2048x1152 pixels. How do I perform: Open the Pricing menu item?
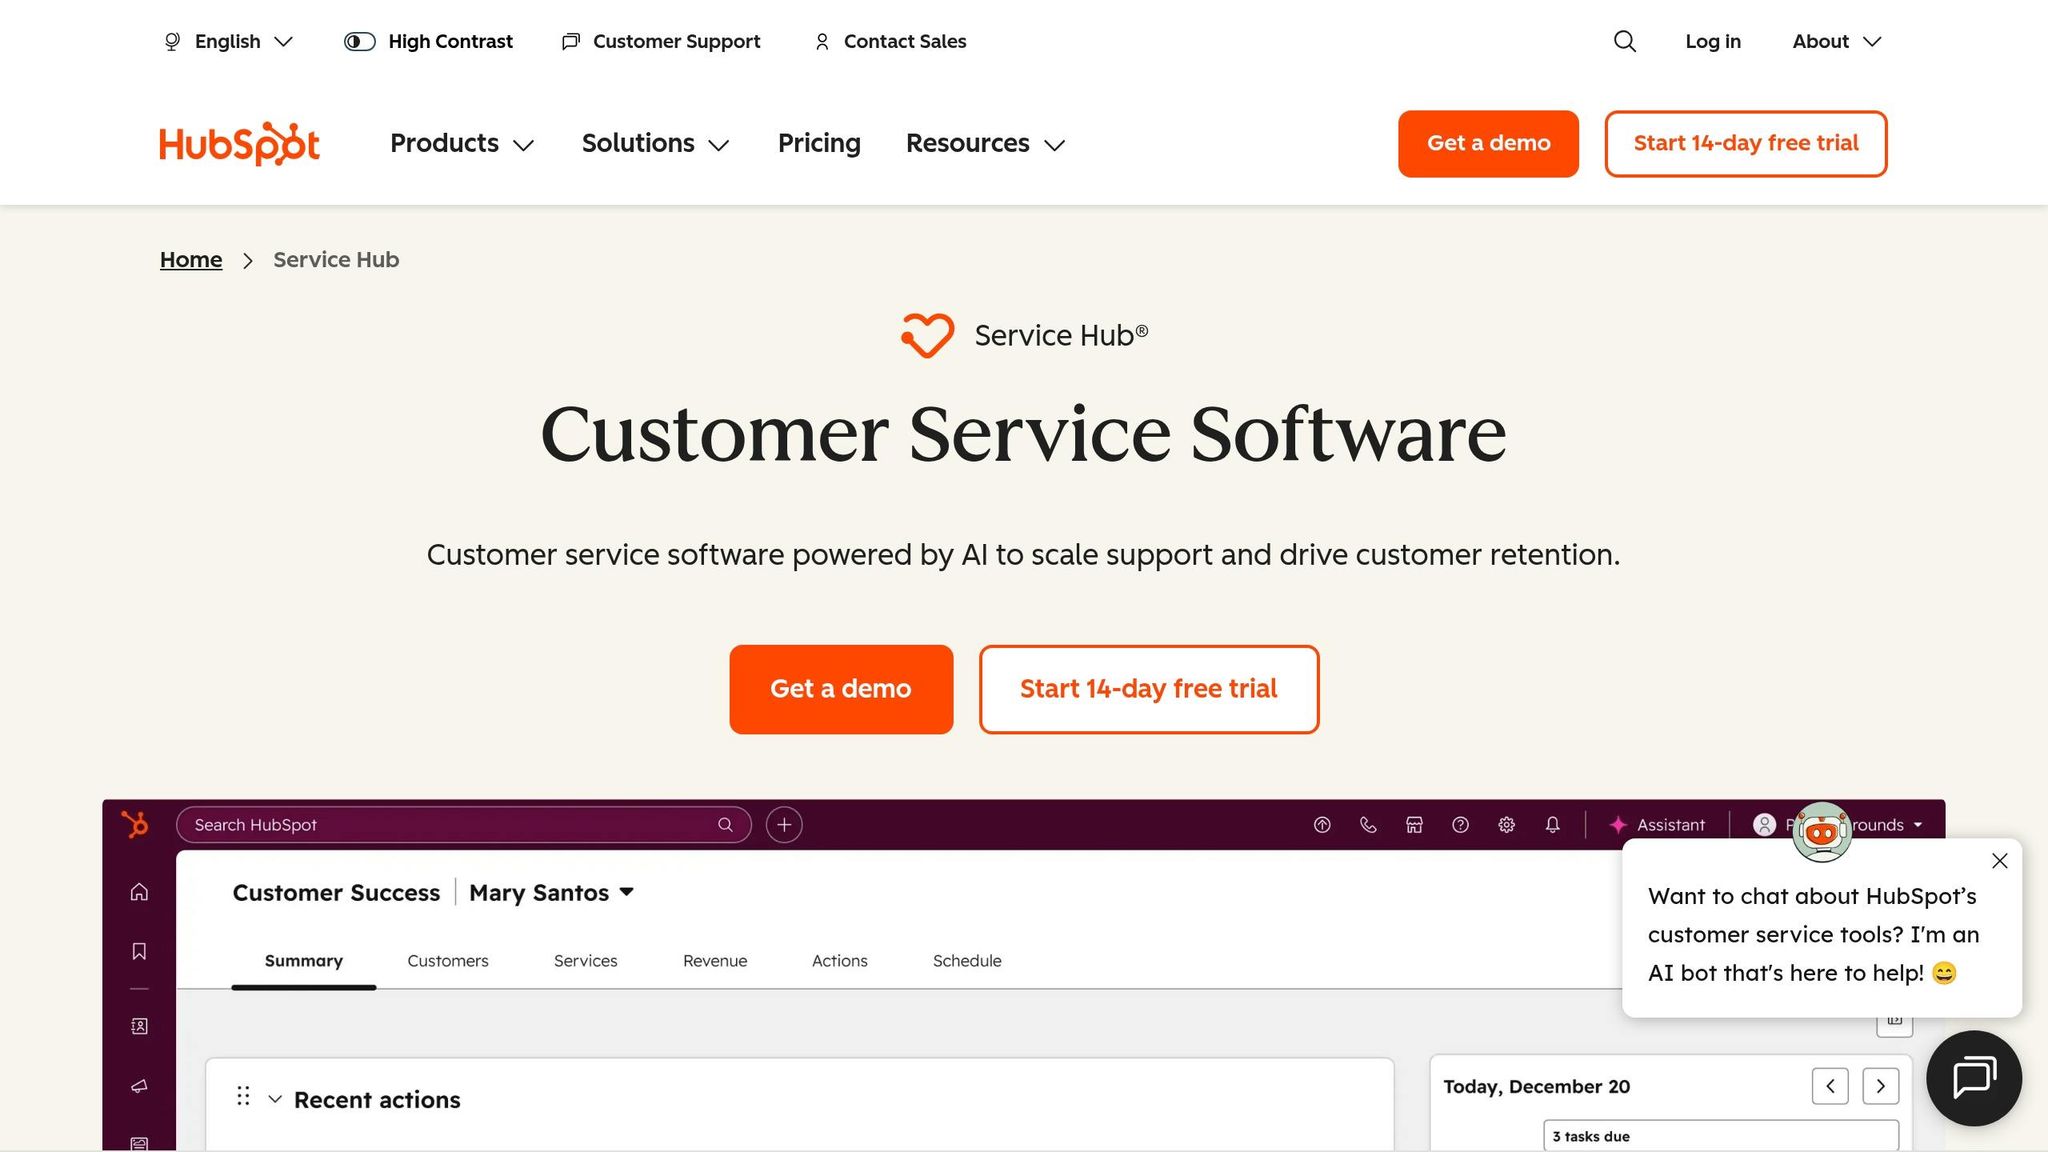[x=819, y=143]
